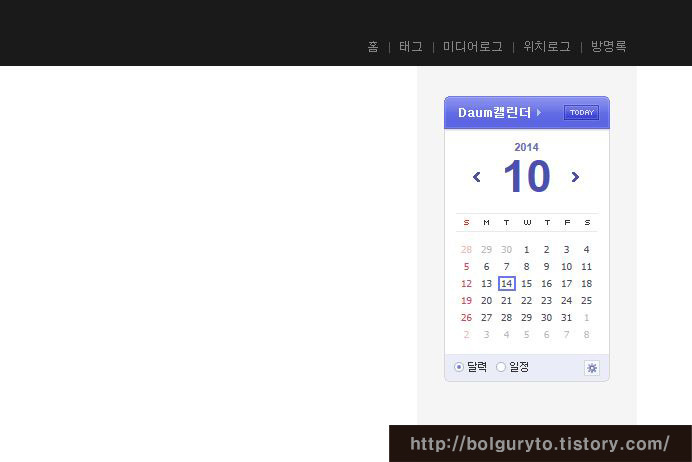Open the 태그 menu item
Image resolution: width=692 pixels, height=462 pixels.
(411, 46)
